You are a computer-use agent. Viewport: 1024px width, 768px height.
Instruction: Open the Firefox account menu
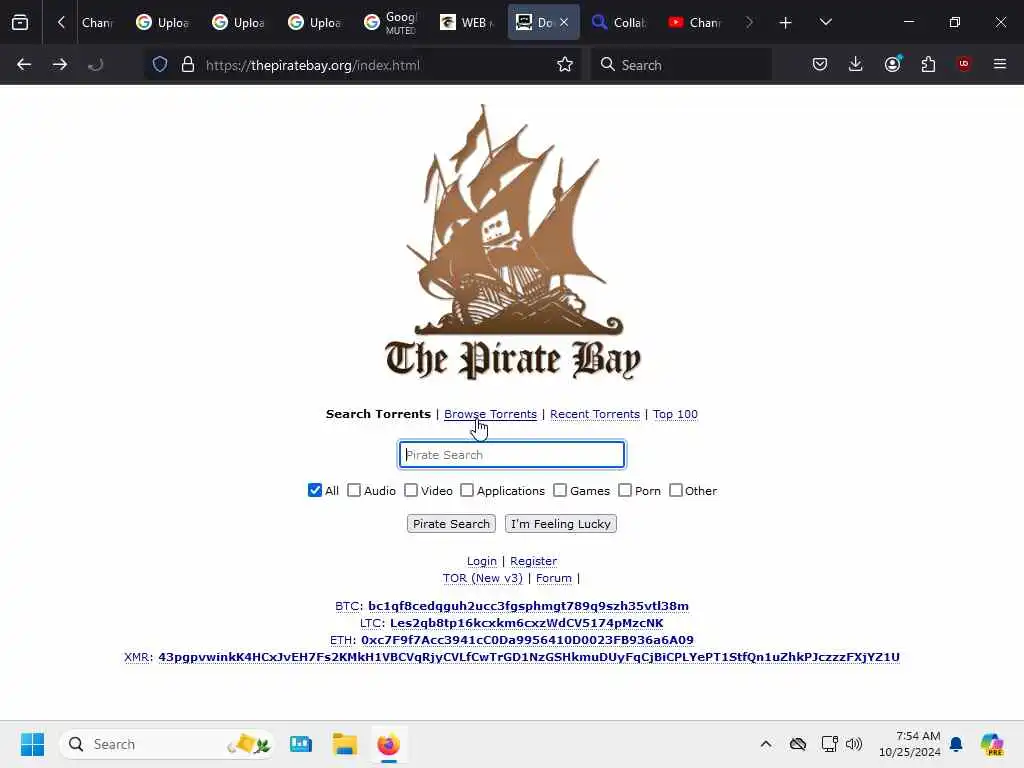click(x=892, y=64)
